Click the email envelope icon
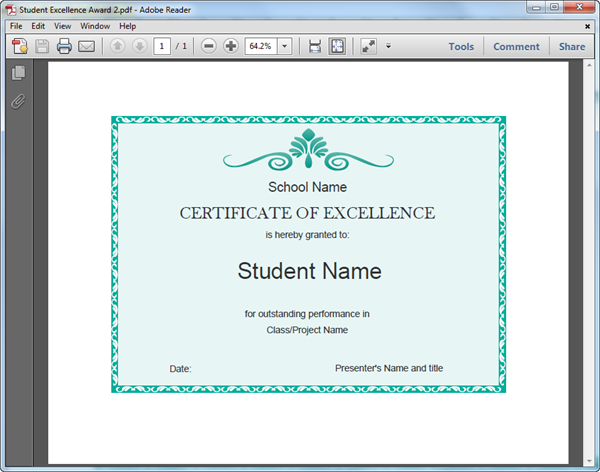This screenshot has height=472, width=600. click(86, 46)
